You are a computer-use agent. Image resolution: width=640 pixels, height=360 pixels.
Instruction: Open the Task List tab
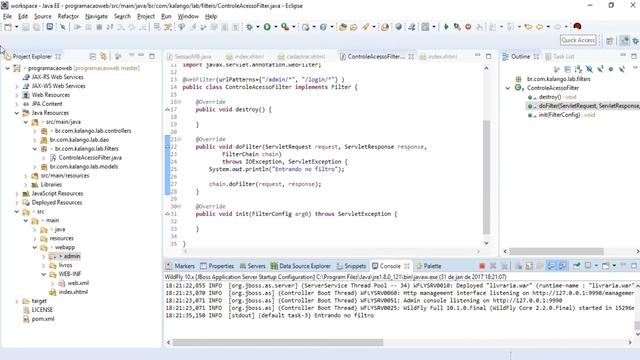(x=560, y=56)
